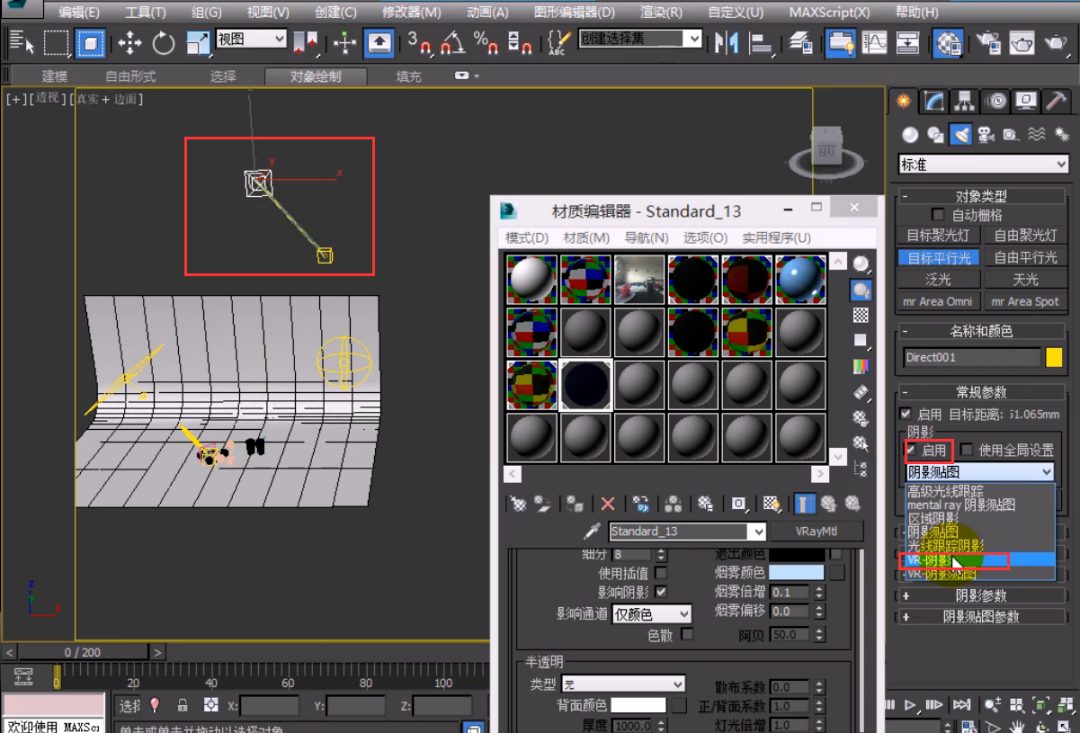
Task: Click the Mirror tool in toolbar
Action: pyautogui.click(x=727, y=43)
